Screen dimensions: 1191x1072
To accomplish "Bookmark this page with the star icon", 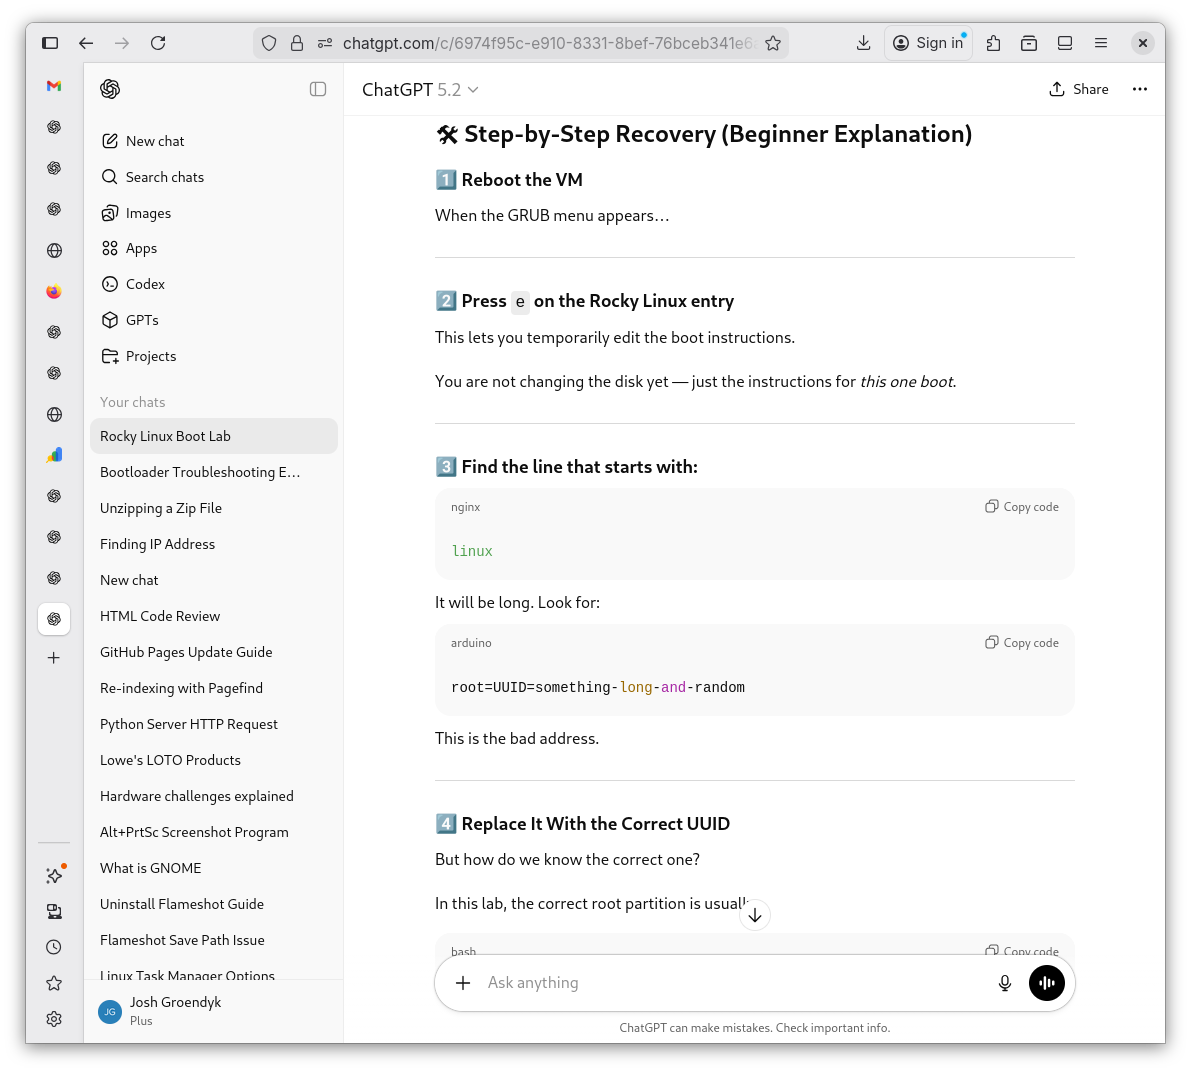I will click(x=773, y=43).
